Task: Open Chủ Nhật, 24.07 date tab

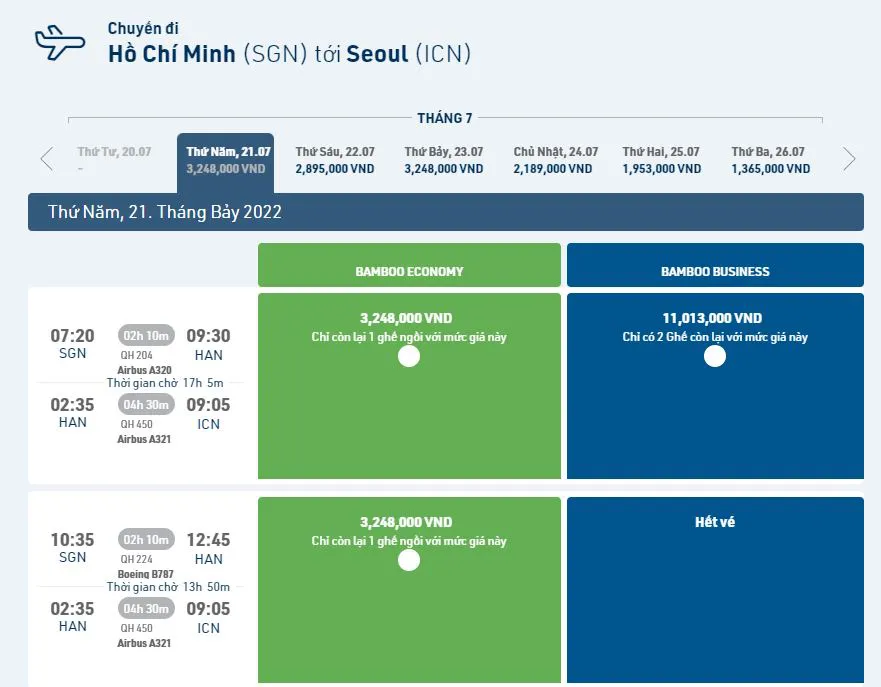Action: 555,160
